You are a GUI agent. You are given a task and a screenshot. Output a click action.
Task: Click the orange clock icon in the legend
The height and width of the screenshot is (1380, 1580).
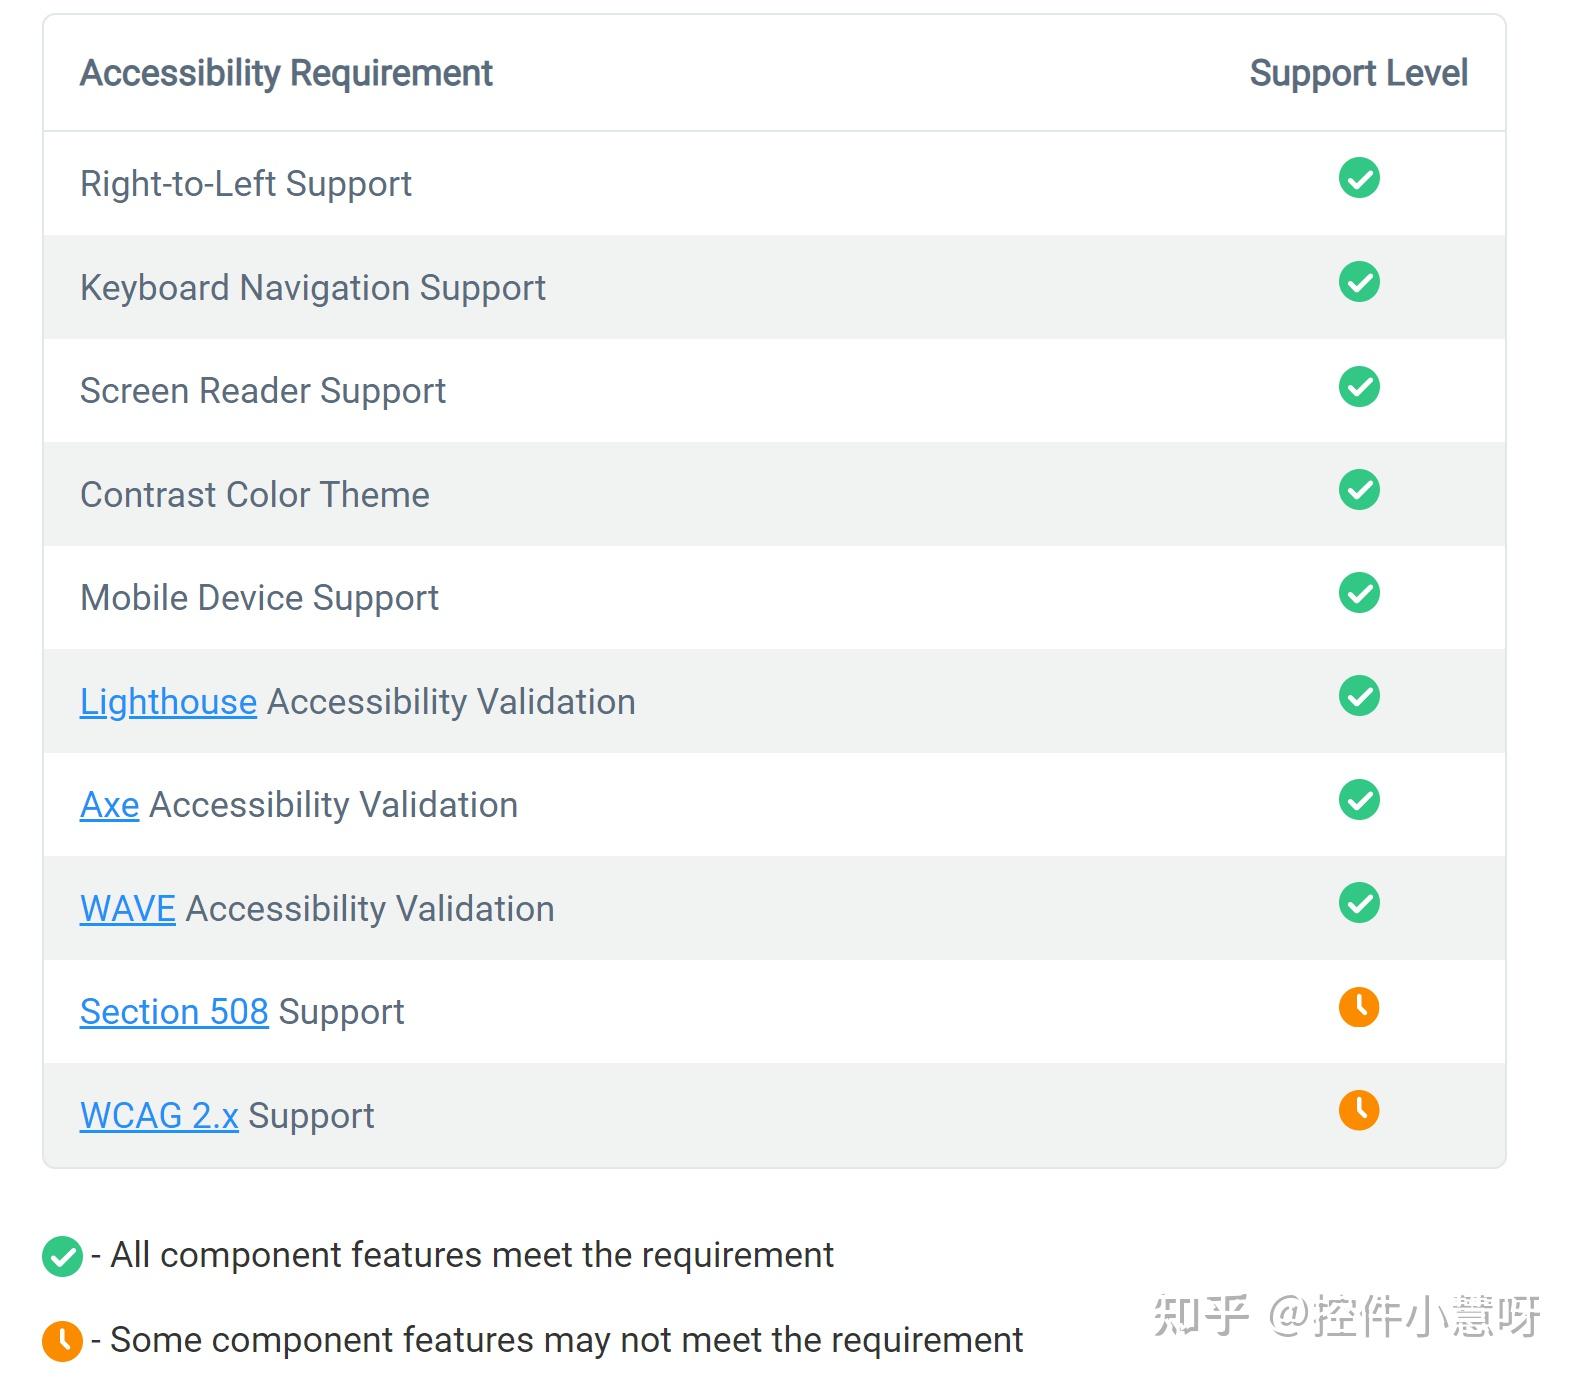pyautogui.click(x=62, y=1341)
